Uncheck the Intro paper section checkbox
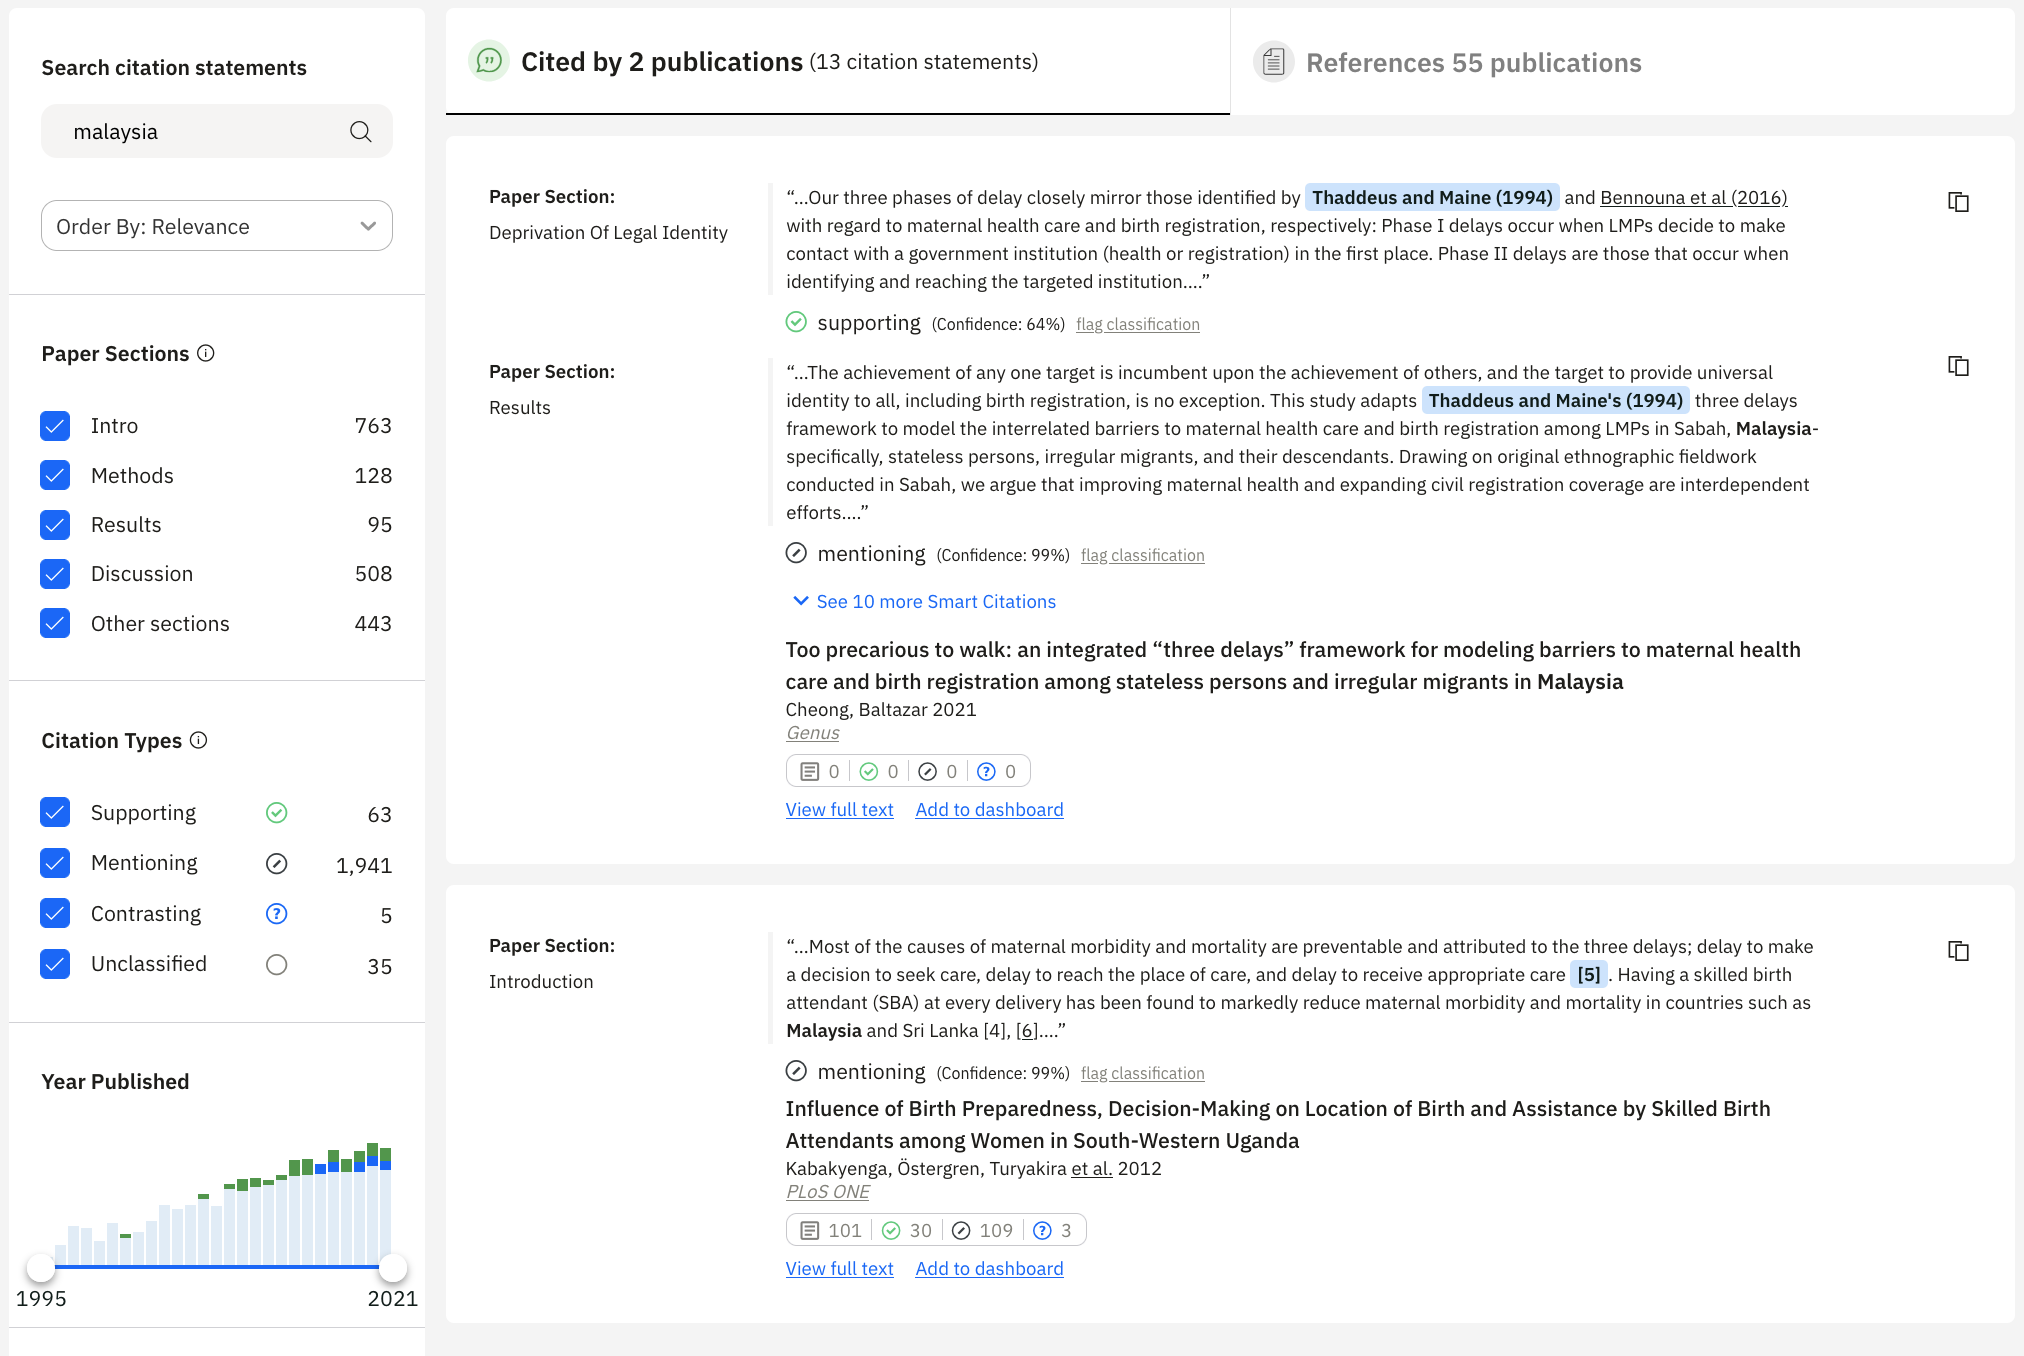The height and width of the screenshot is (1356, 2024). coord(55,426)
